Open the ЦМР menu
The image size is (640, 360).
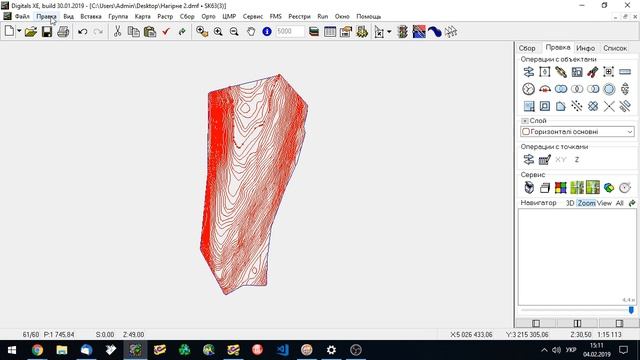tap(229, 17)
